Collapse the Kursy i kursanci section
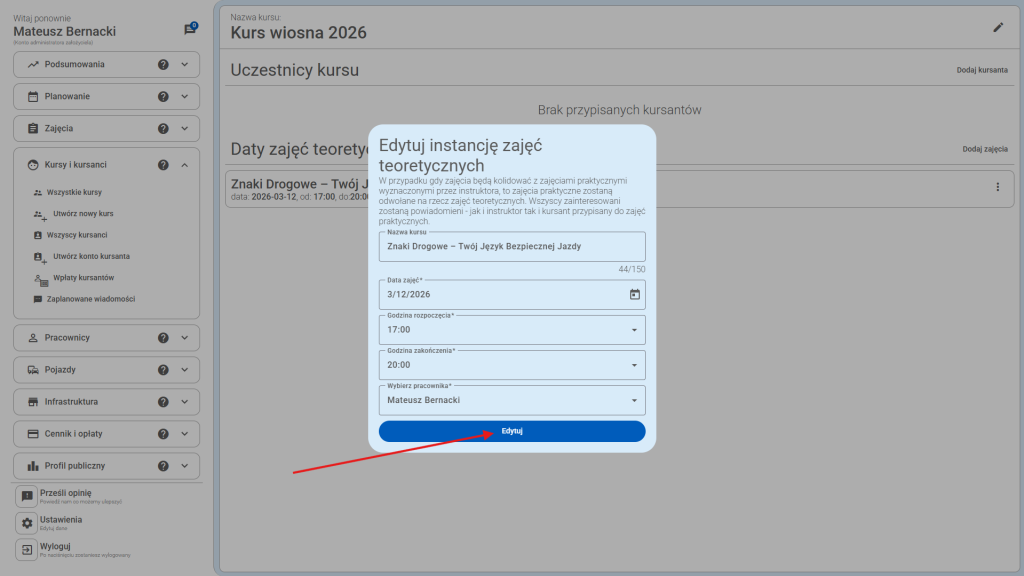 (185, 165)
